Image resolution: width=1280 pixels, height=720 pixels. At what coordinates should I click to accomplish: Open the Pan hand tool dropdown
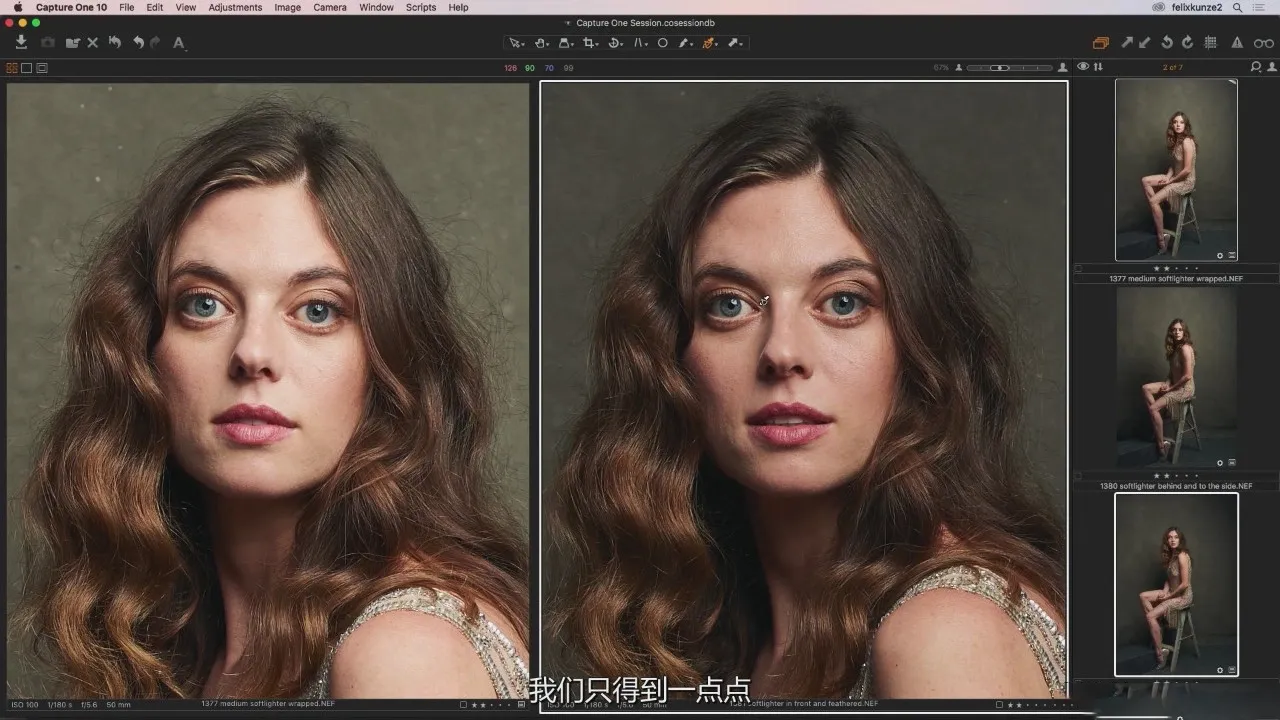[541, 43]
